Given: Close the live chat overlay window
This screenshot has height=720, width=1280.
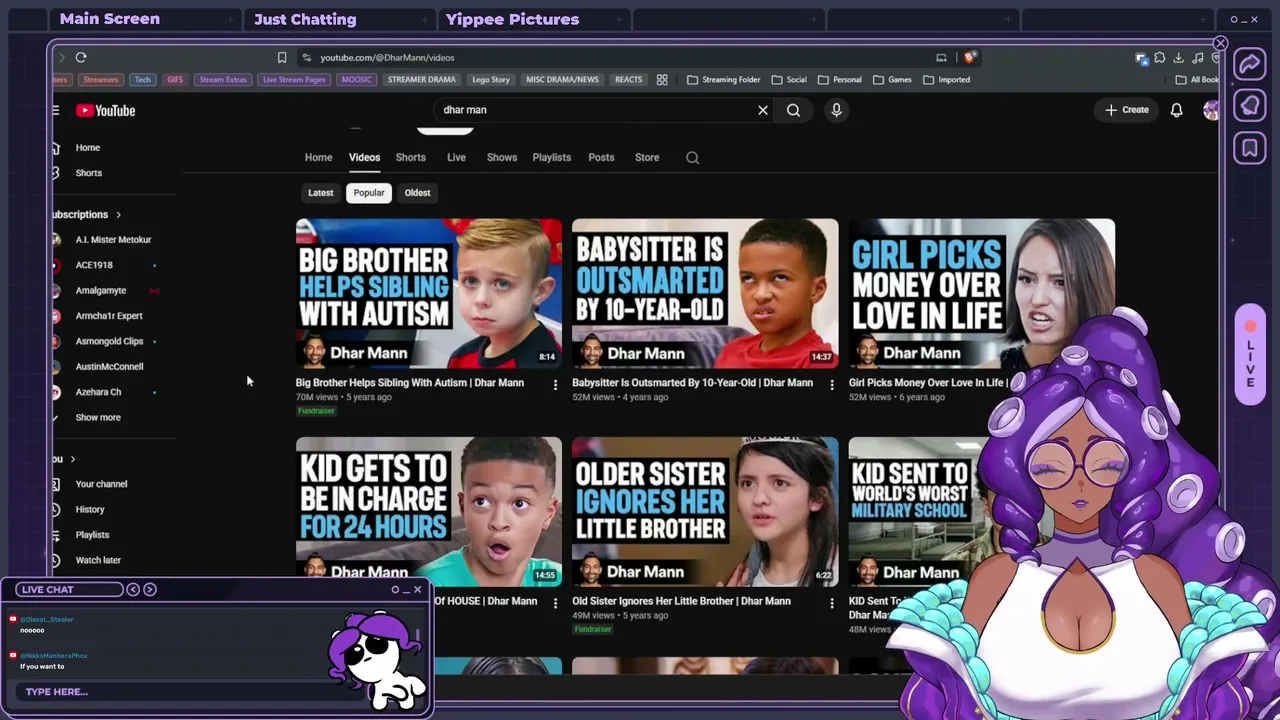Looking at the screenshot, I should click(418, 590).
